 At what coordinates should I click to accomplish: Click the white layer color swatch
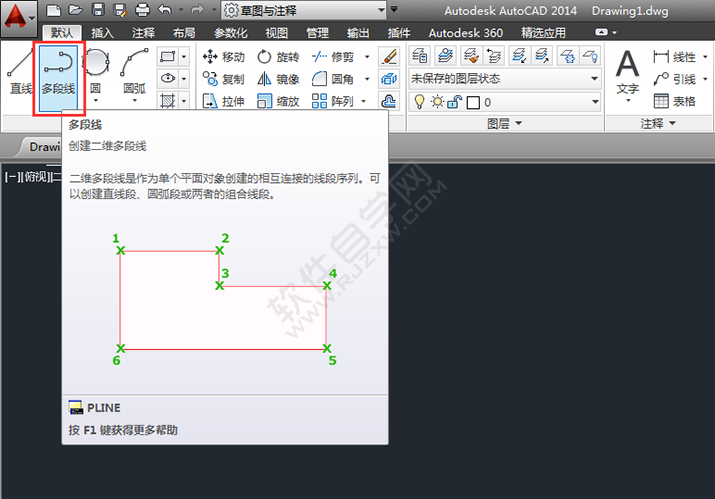tap(472, 102)
